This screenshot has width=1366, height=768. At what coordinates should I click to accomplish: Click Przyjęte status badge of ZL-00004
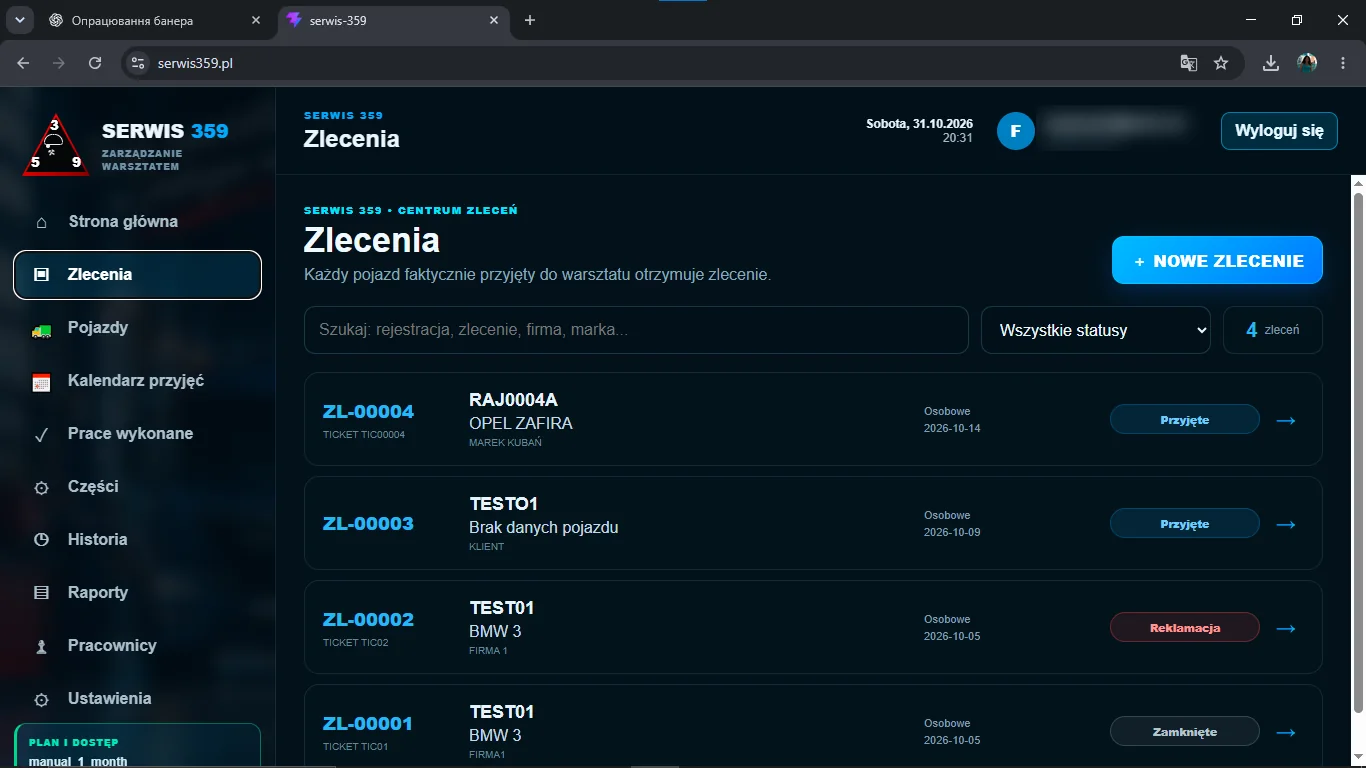tap(1185, 420)
